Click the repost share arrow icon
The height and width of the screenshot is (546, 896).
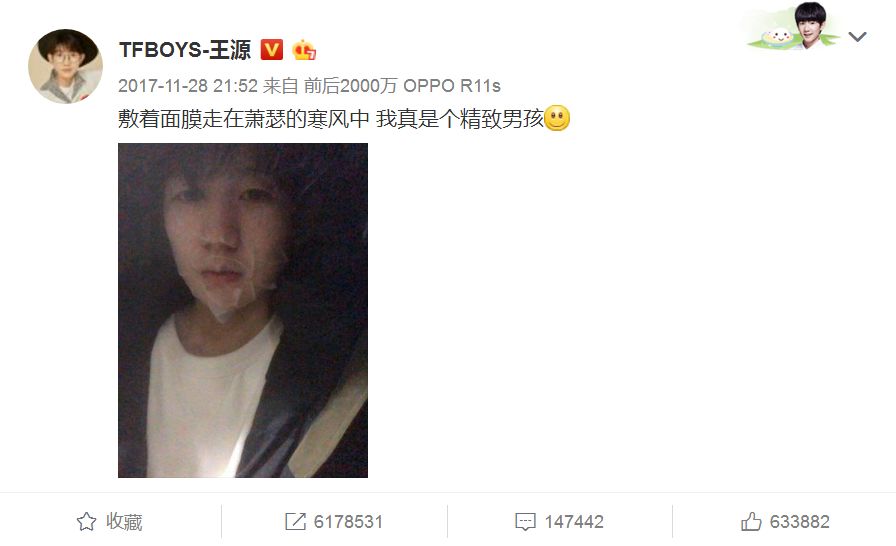[295, 521]
